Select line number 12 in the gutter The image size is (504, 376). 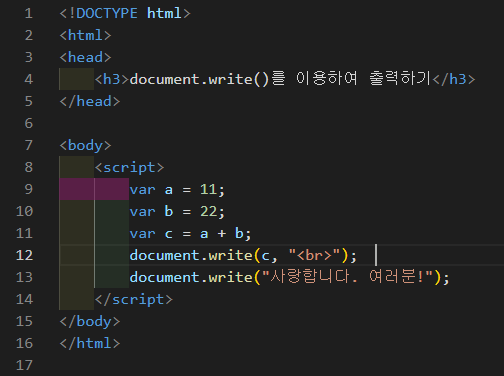click(x=24, y=255)
